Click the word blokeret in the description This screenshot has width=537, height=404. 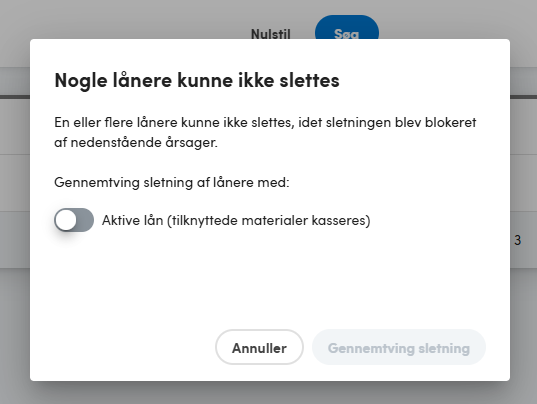click(450, 122)
